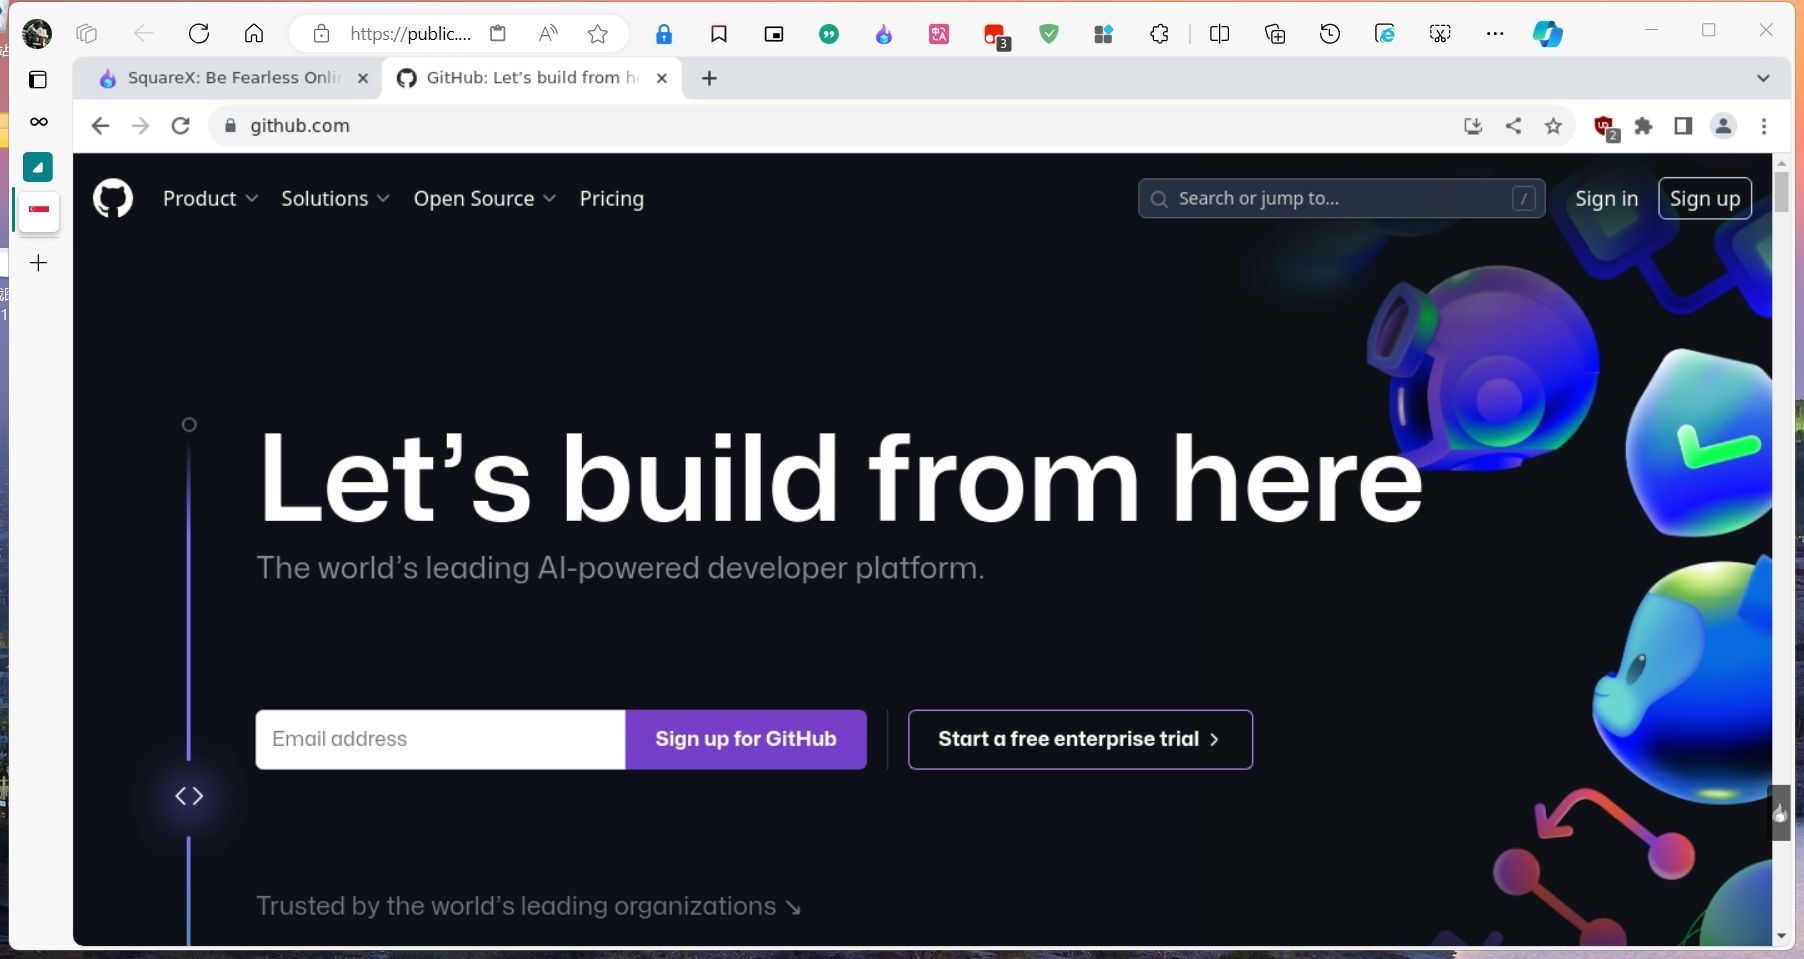Click the bookmark extension icon
1804x959 pixels.
click(719, 34)
